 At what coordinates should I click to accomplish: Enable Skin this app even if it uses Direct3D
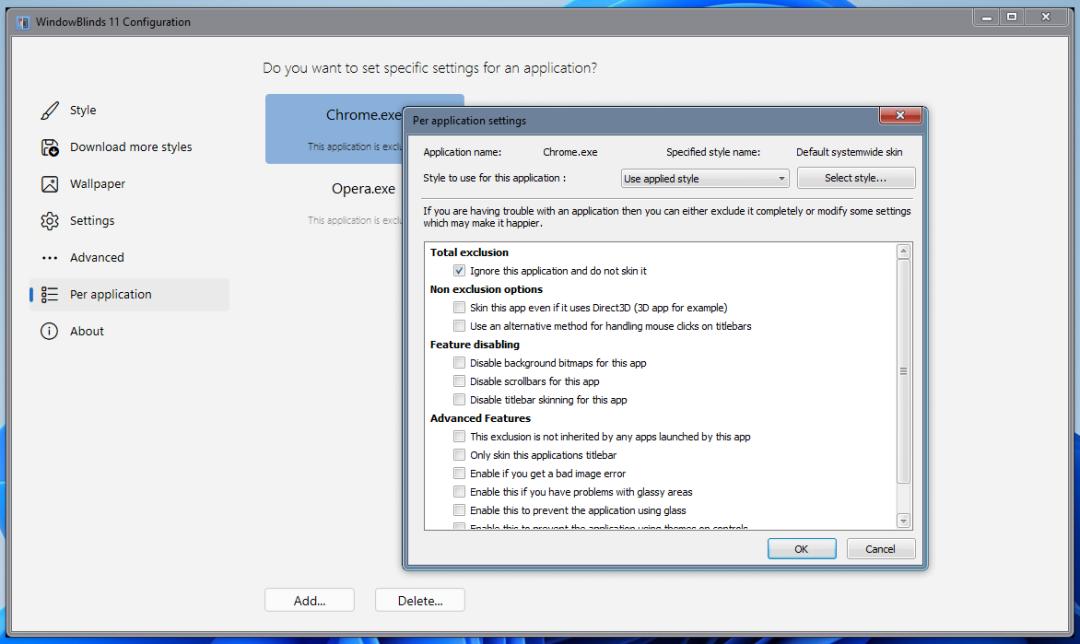(x=460, y=307)
